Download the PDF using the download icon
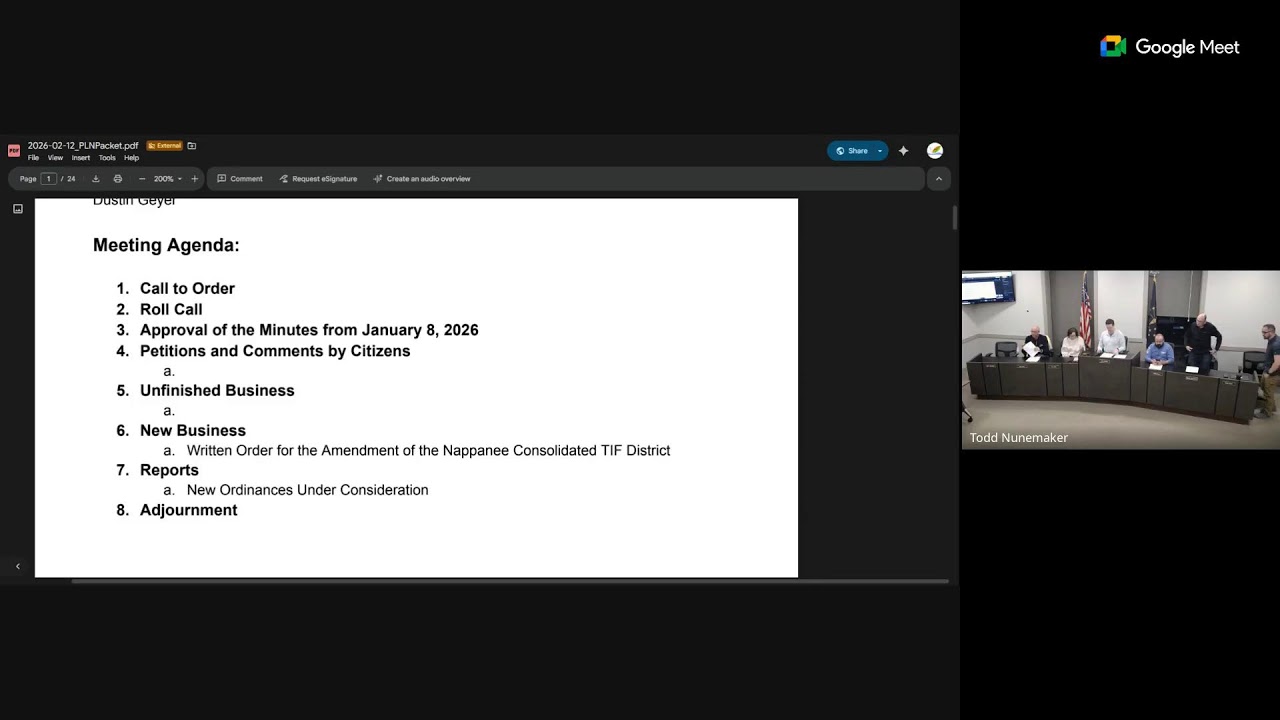Viewport: 1280px width, 720px height. (x=96, y=179)
